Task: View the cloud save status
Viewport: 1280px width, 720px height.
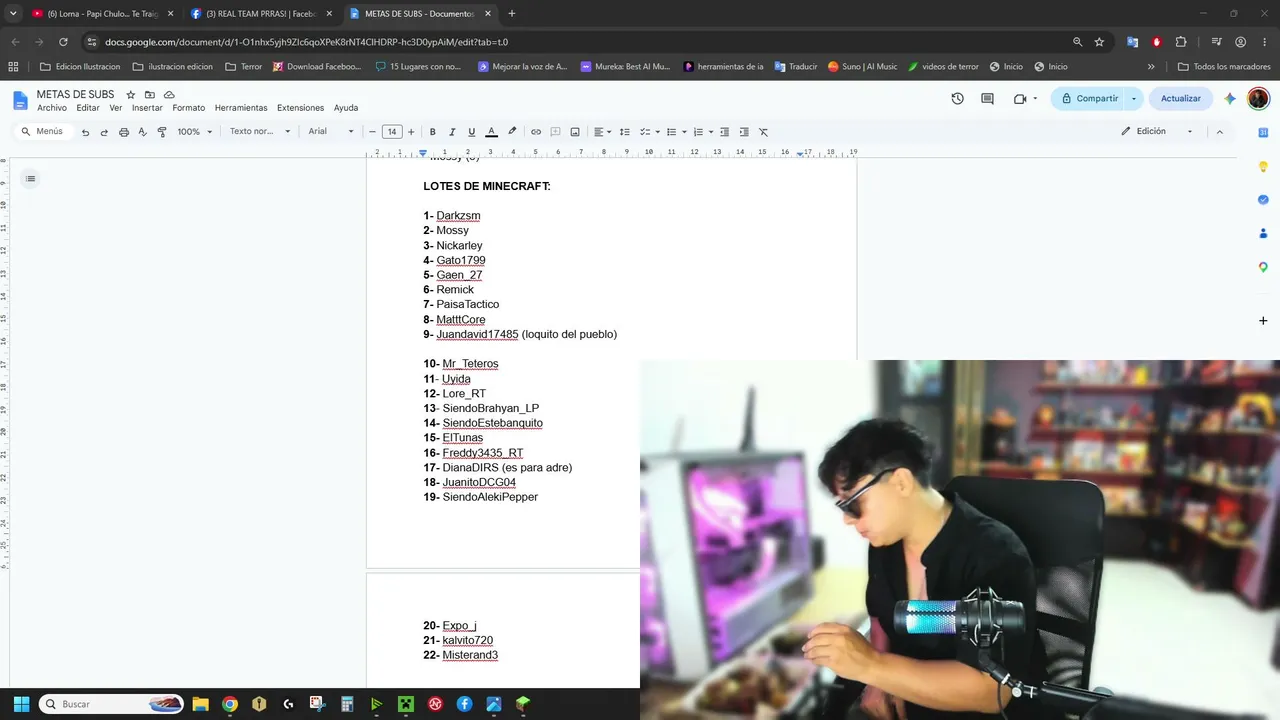Action: point(169,95)
